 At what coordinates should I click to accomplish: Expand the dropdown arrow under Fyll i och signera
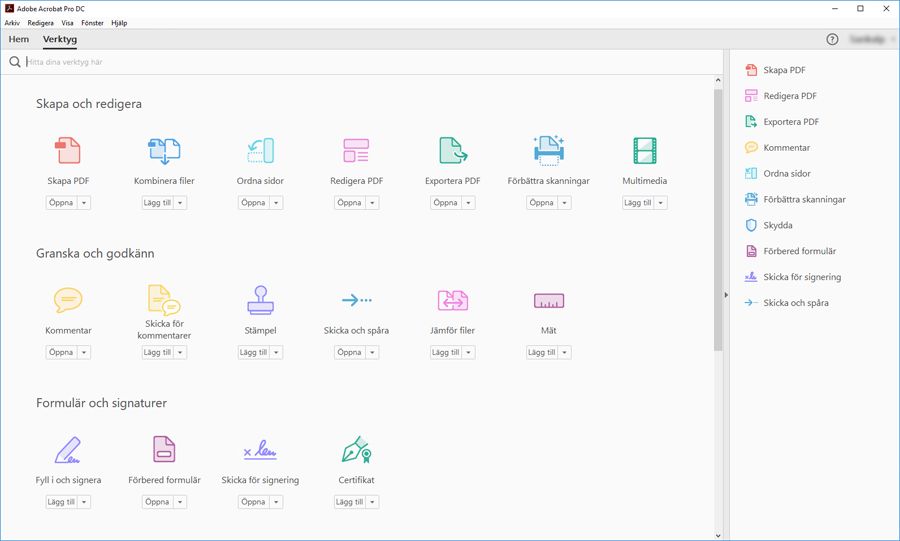[x=84, y=502]
